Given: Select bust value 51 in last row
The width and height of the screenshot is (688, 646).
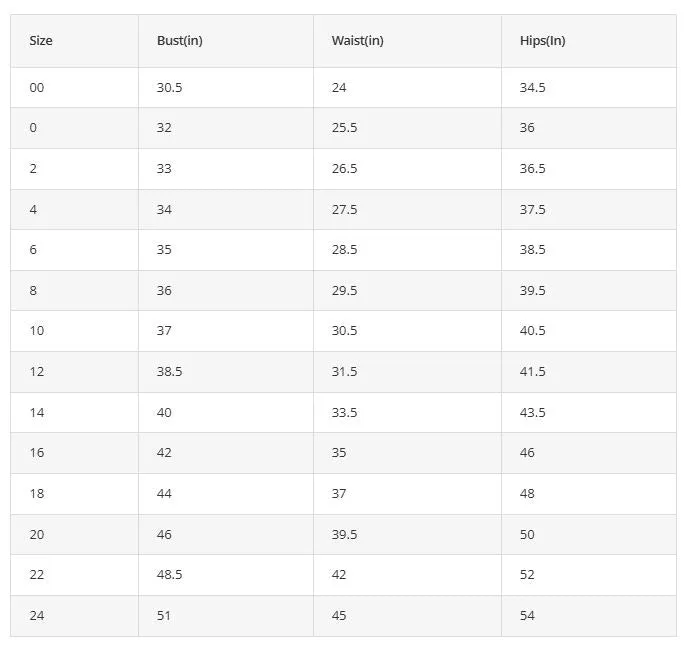Looking at the screenshot, I should pyautogui.click(x=164, y=615).
